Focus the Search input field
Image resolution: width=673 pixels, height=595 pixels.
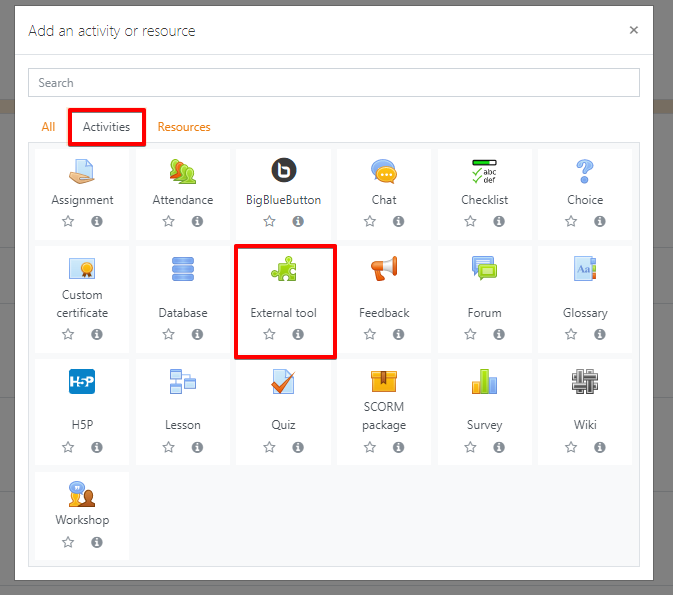click(333, 83)
